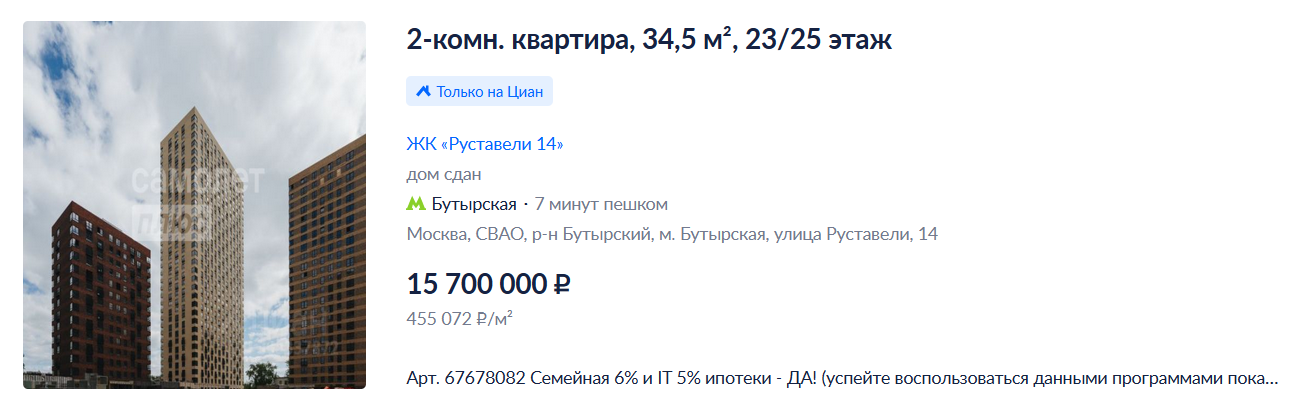Click the Циан logo icon in badge

coord(423,91)
